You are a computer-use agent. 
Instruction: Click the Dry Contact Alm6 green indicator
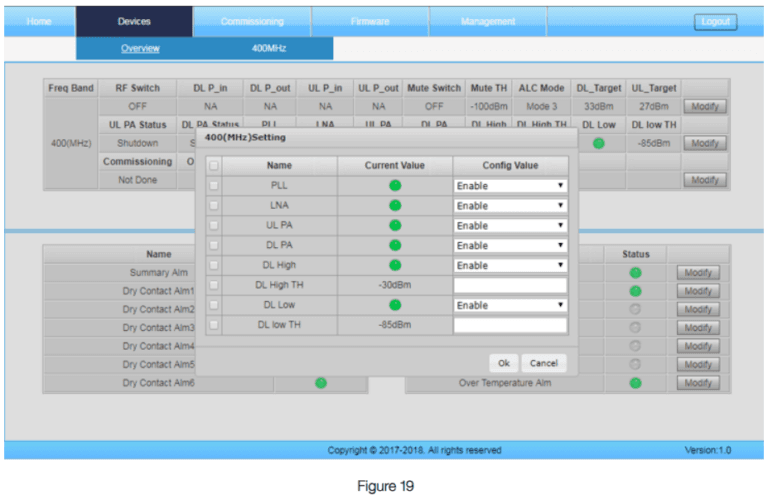[x=320, y=382]
